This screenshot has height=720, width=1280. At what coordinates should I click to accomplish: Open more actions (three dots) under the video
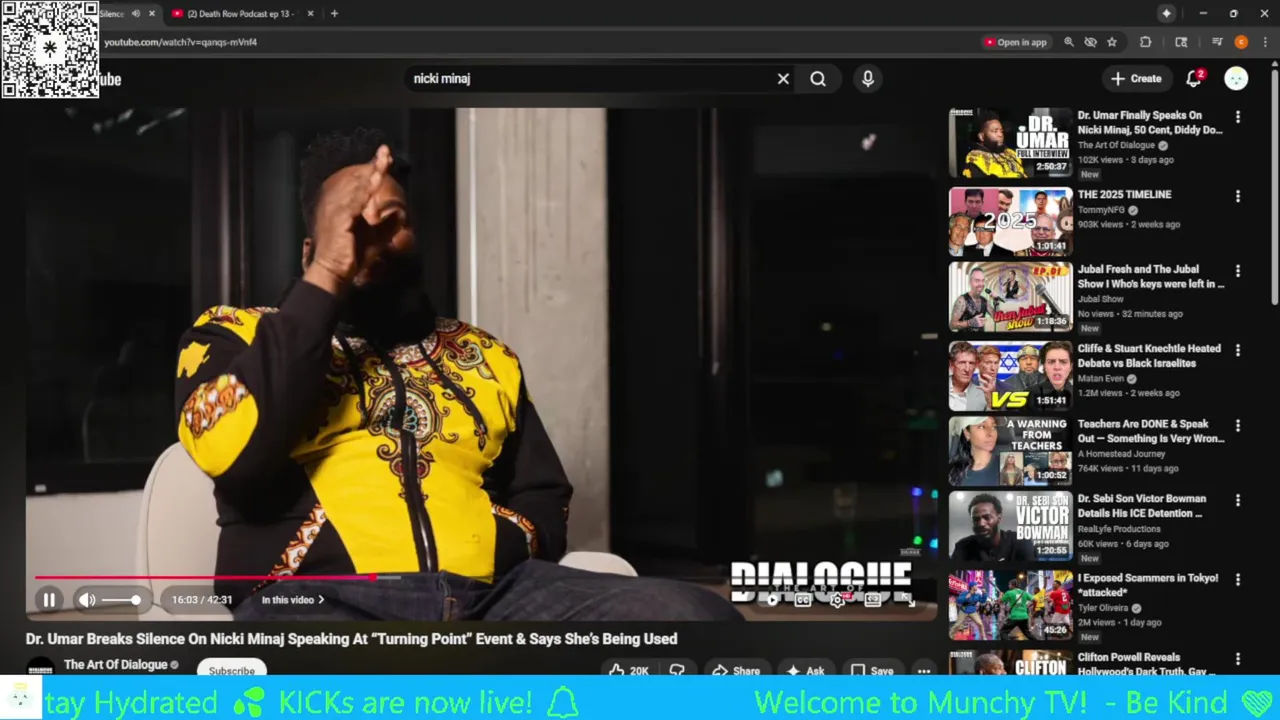coord(924,670)
